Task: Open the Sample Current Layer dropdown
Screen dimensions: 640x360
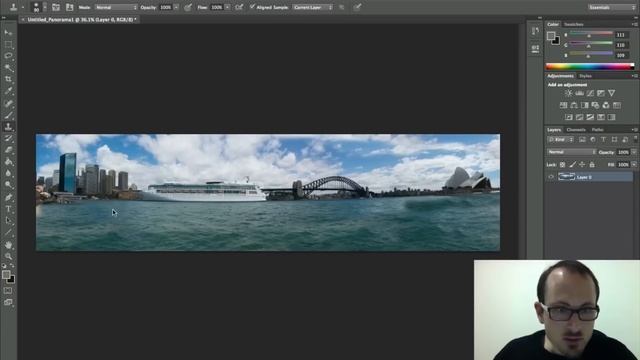Action: pyautogui.click(x=312, y=7)
